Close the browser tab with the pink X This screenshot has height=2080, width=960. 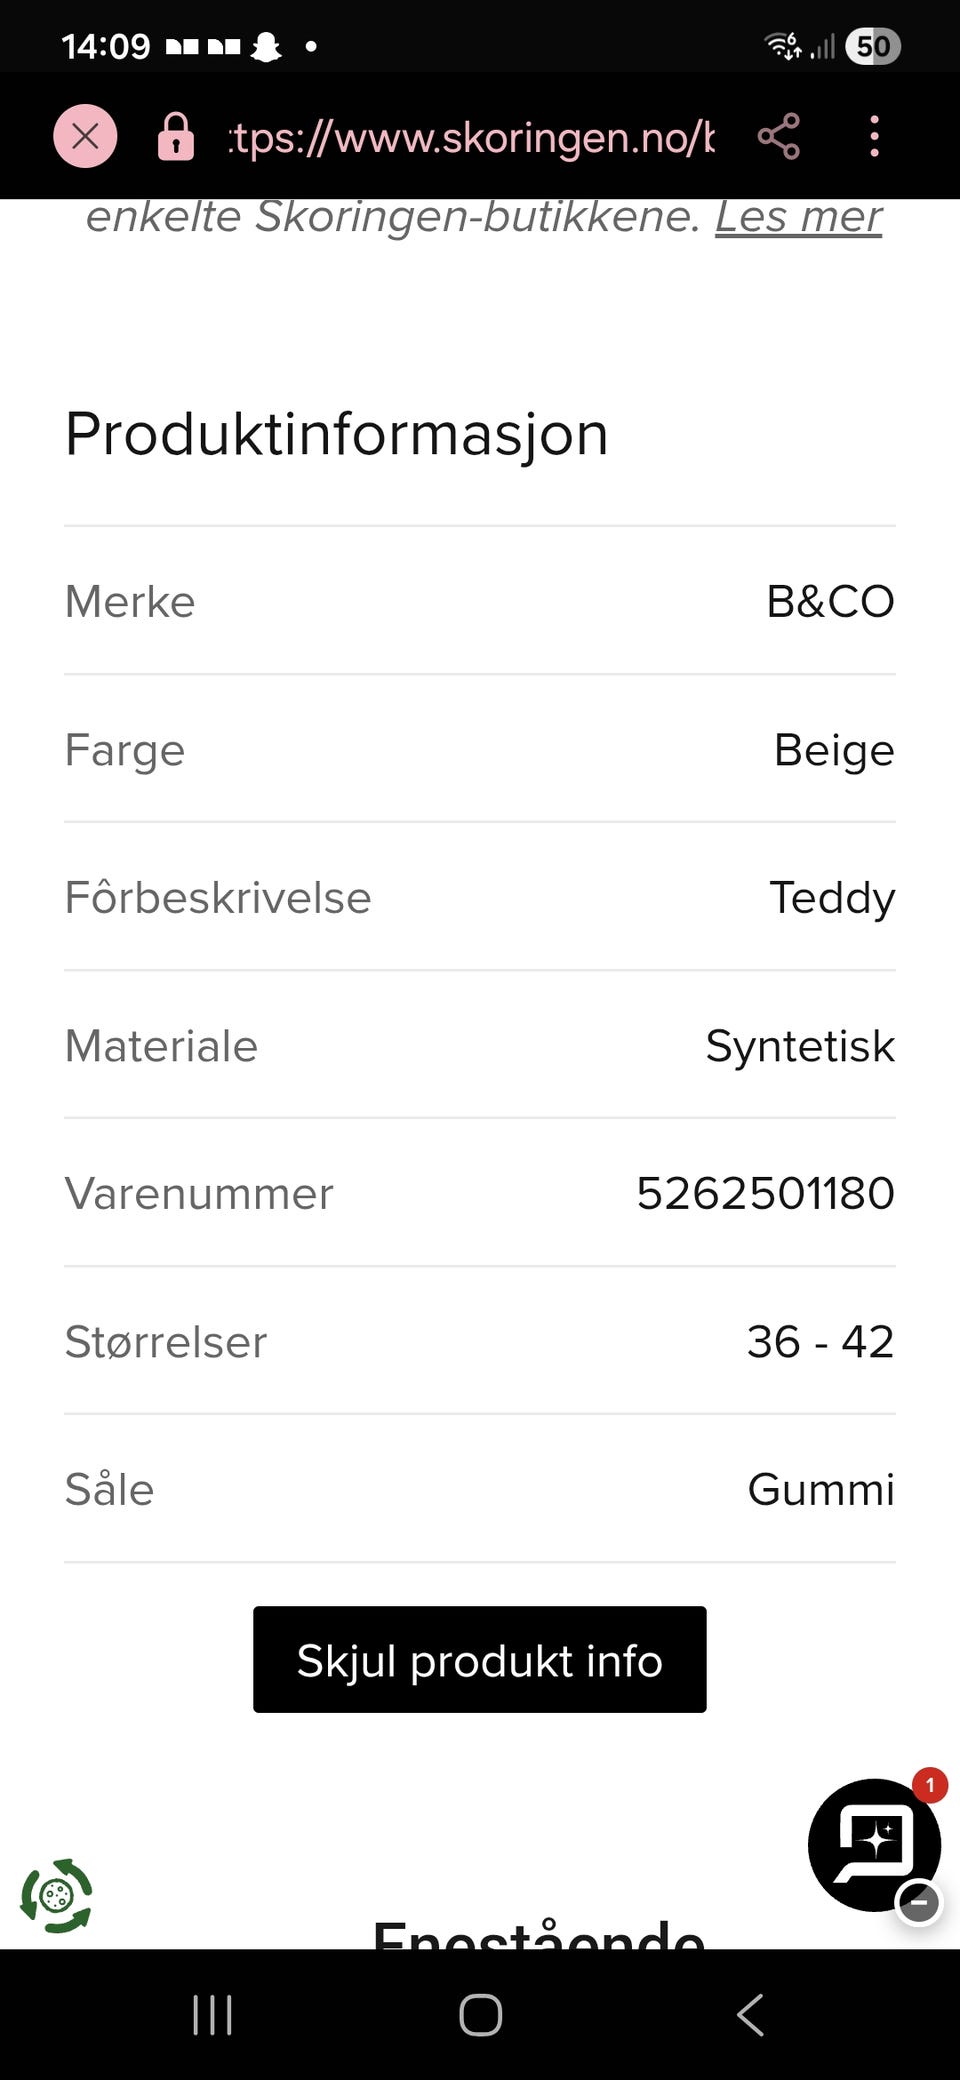point(85,136)
